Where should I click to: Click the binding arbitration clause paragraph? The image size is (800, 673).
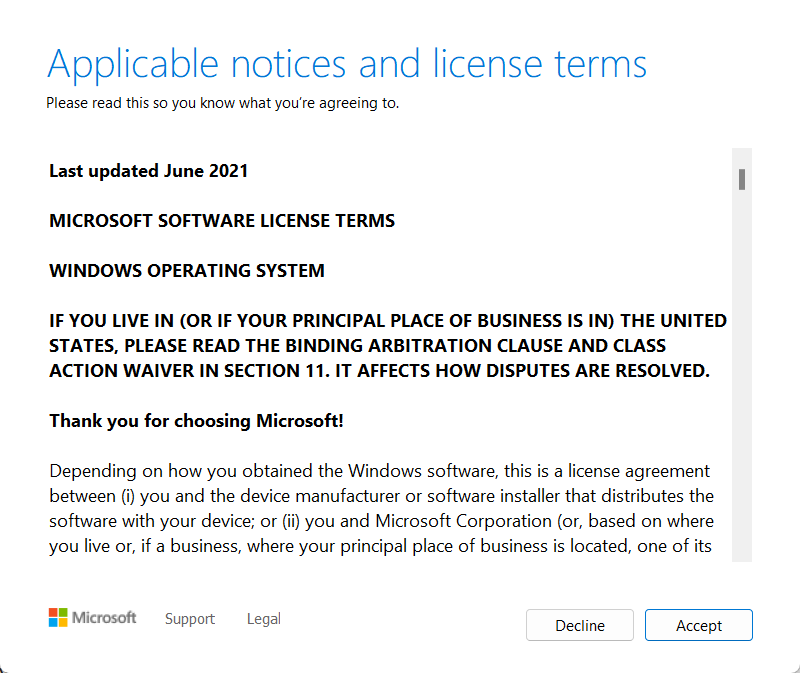point(388,345)
